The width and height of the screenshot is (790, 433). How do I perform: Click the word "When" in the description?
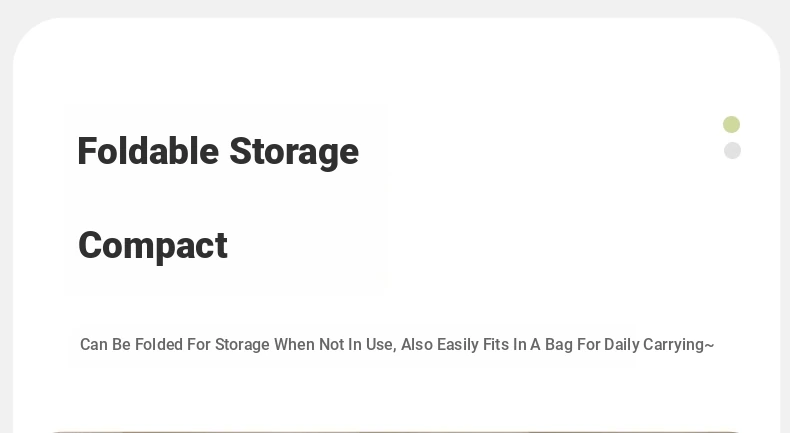point(294,345)
